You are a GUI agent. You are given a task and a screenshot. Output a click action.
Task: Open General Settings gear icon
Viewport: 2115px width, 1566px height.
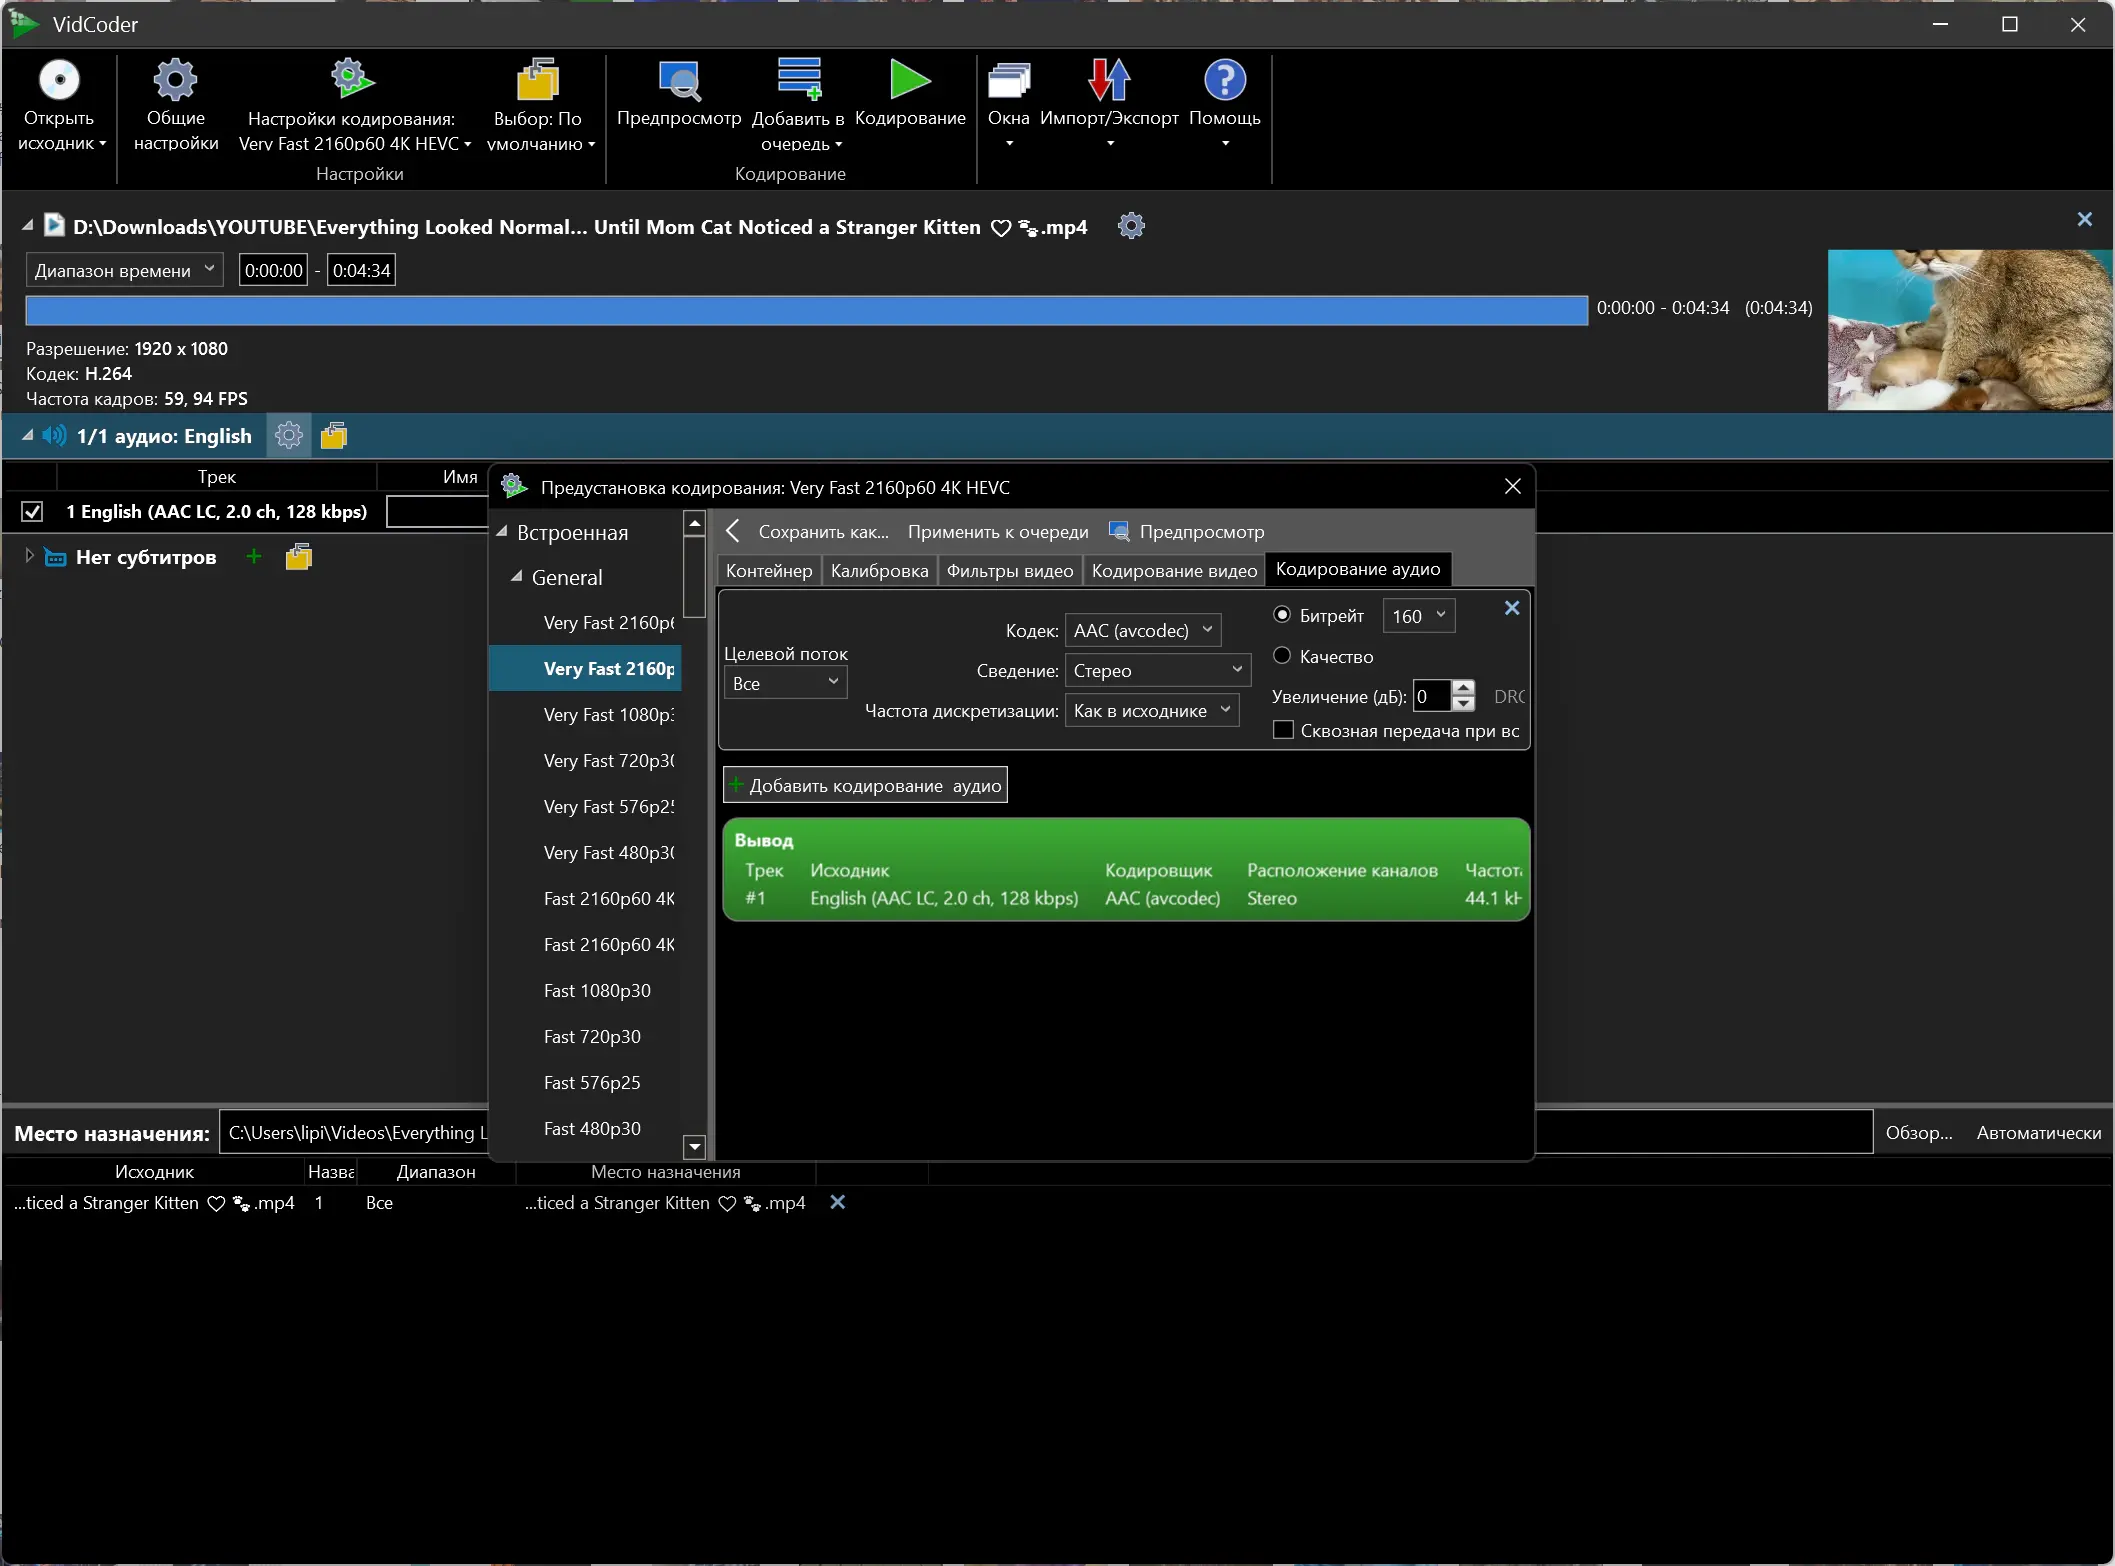(x=175, y=81)
